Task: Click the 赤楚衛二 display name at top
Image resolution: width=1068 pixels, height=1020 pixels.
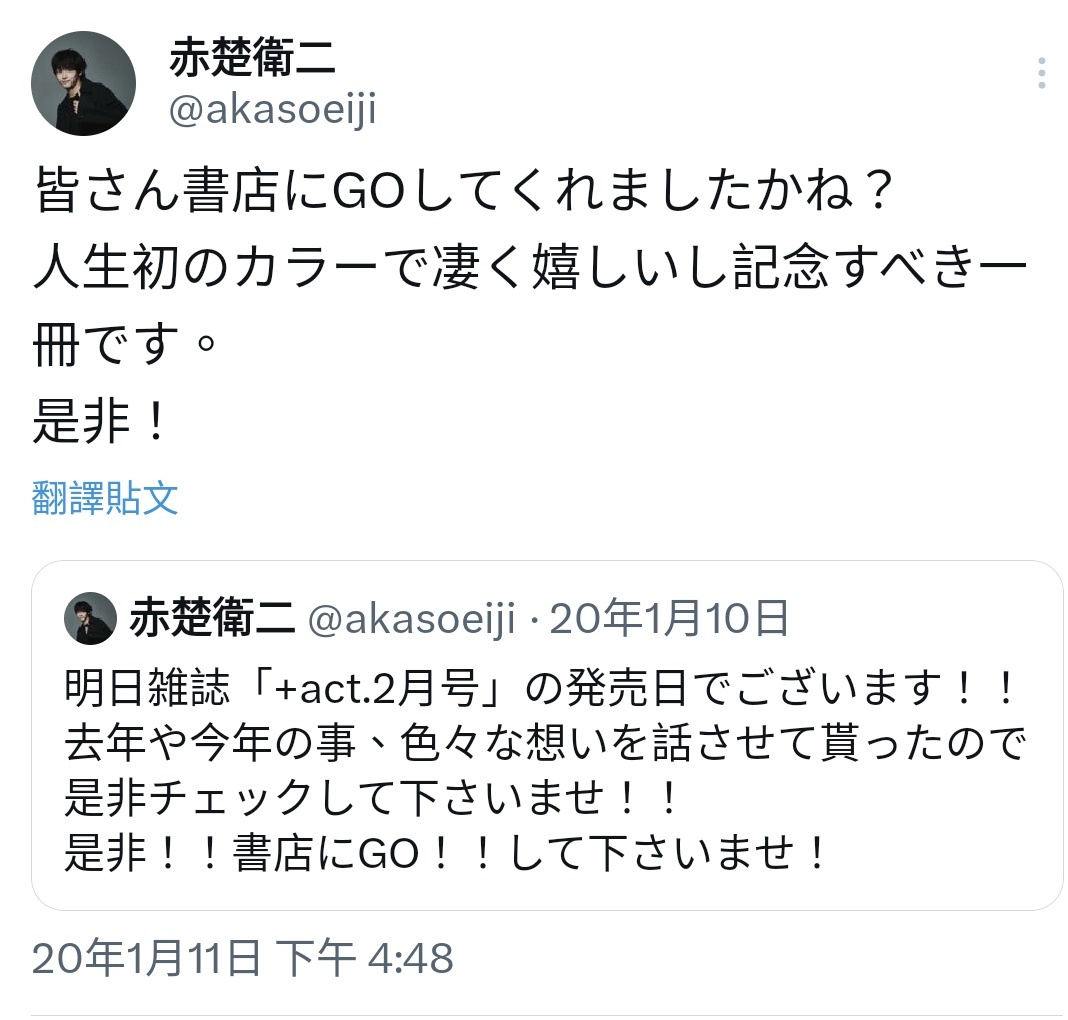Action: pos(252,57)
